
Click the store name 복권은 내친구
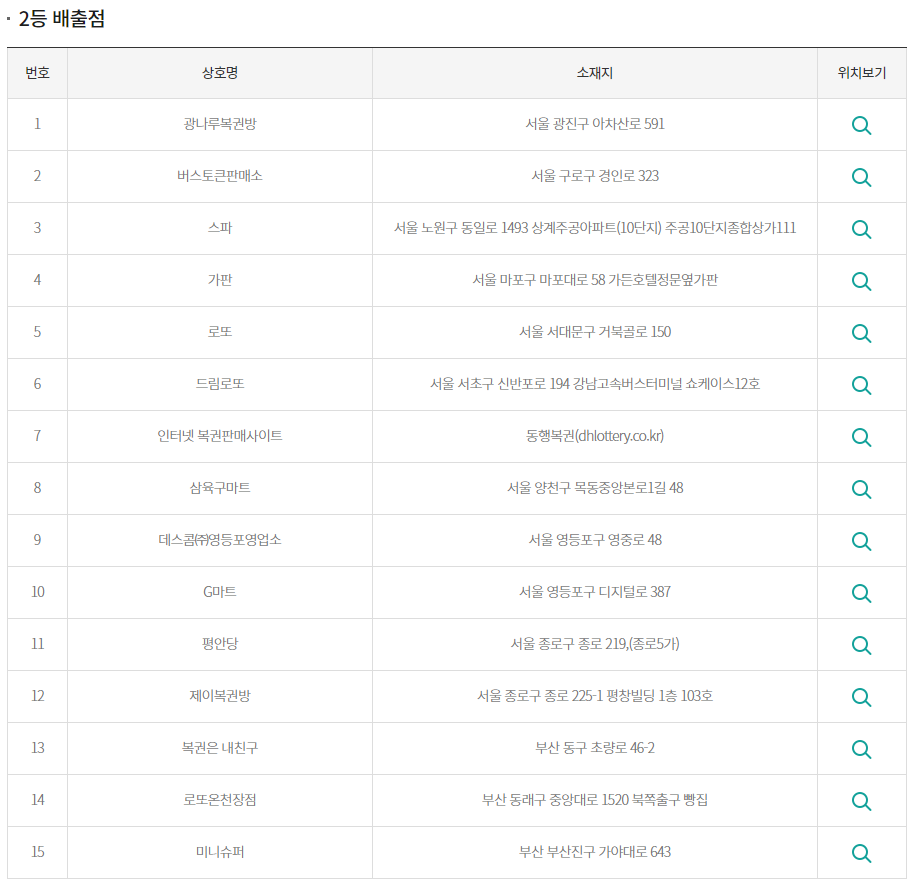(x=220, y=748)
